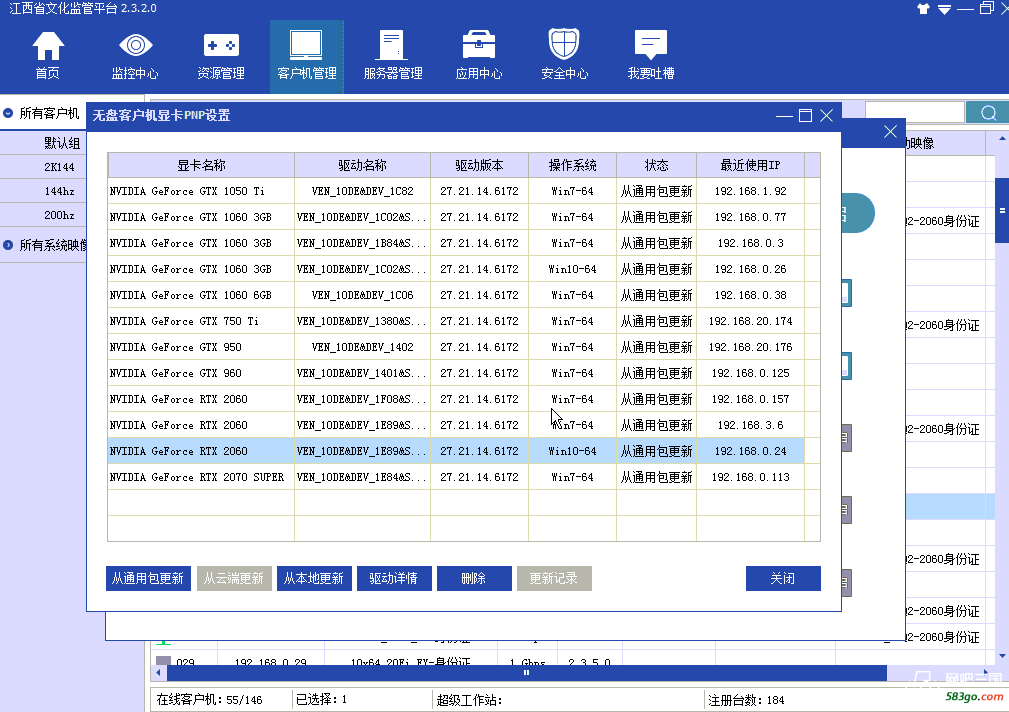The width and height of the screenshot is (1009, 712).
Task: Select RTX 2060 row with IP 192.168.0.157
Action: [x=456, y=399]
